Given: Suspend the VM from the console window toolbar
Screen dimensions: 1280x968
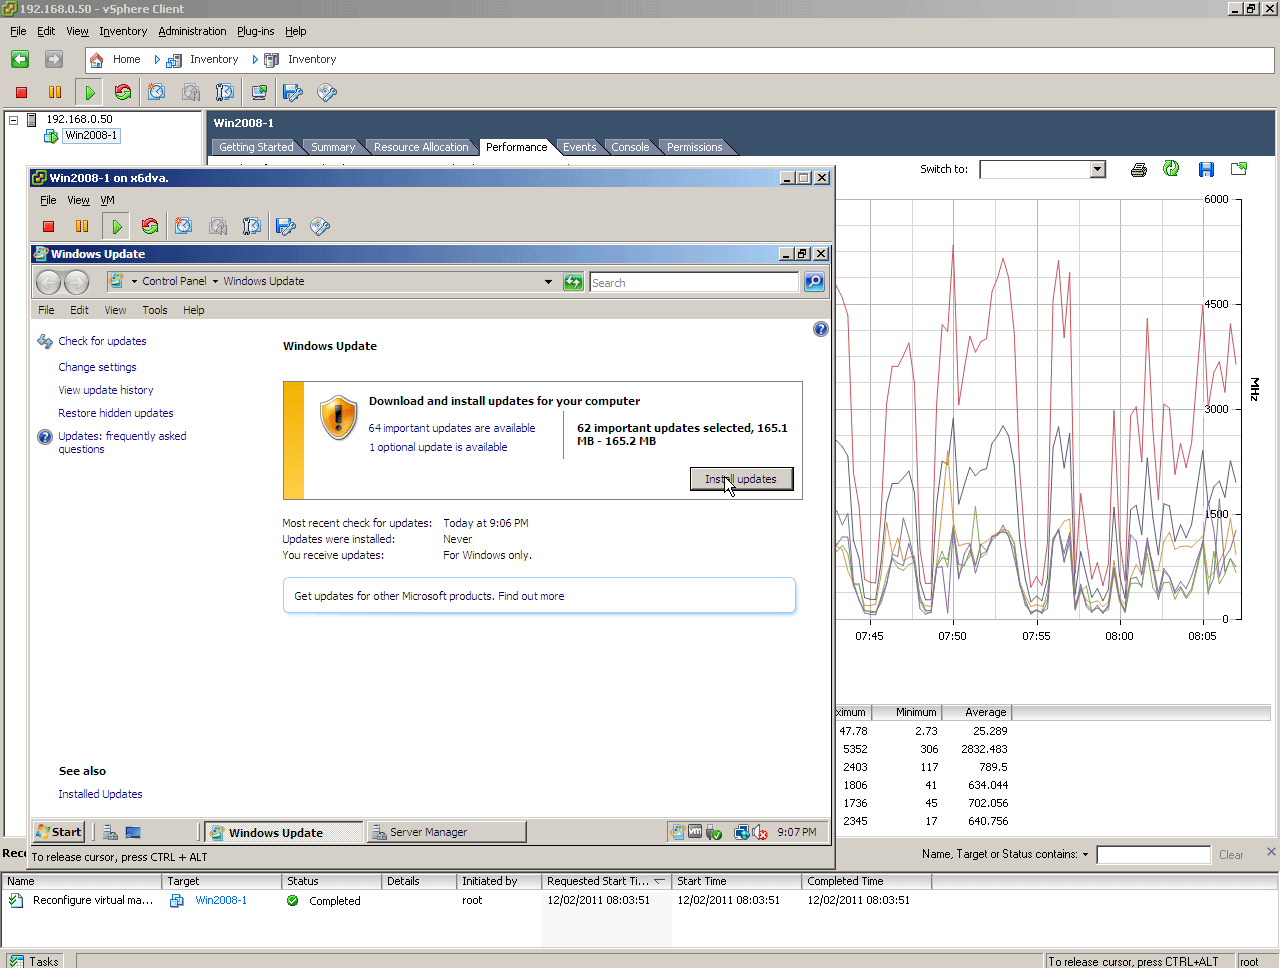Looking at the screenshot, I should [x=82, y=226].
